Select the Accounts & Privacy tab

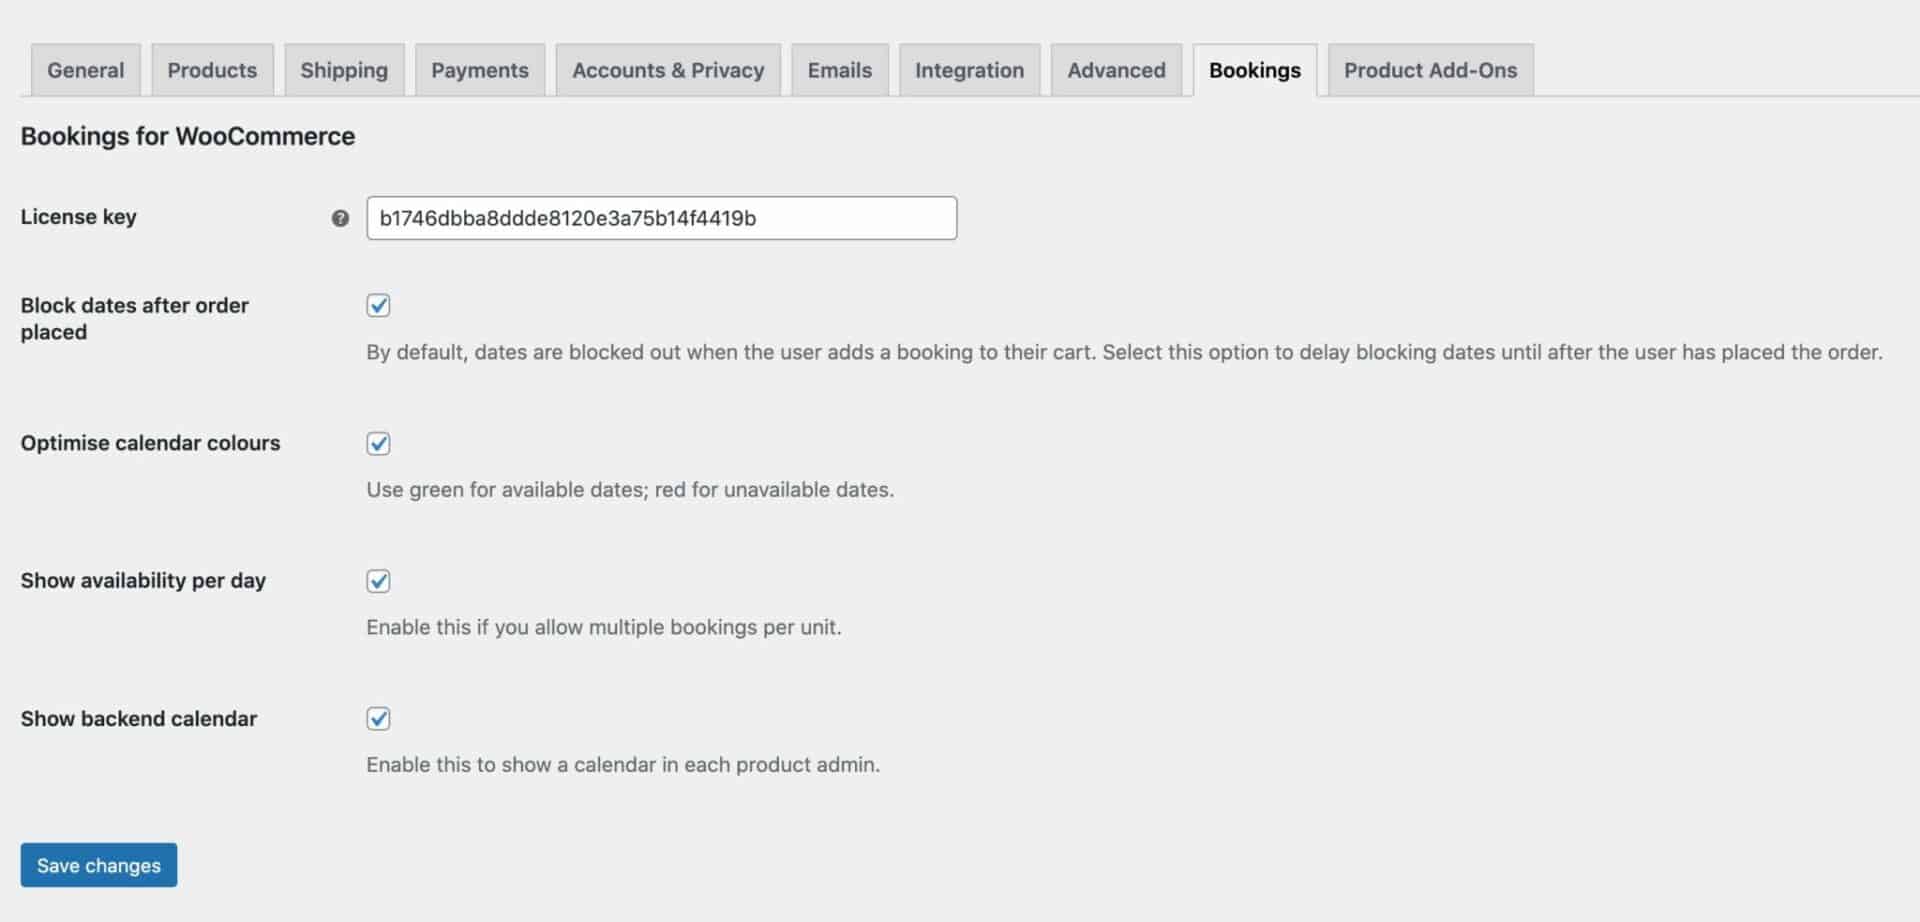(x=668, y=70)
